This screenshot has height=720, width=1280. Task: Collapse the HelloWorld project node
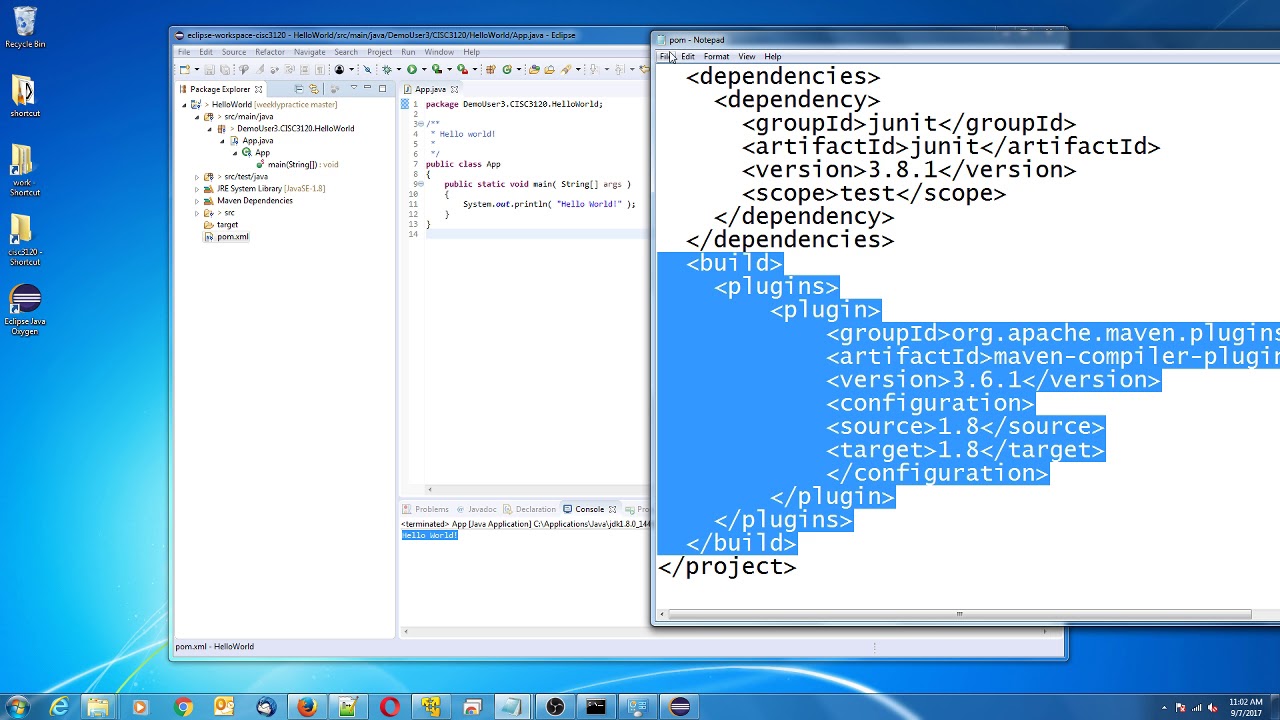[185, 104]
